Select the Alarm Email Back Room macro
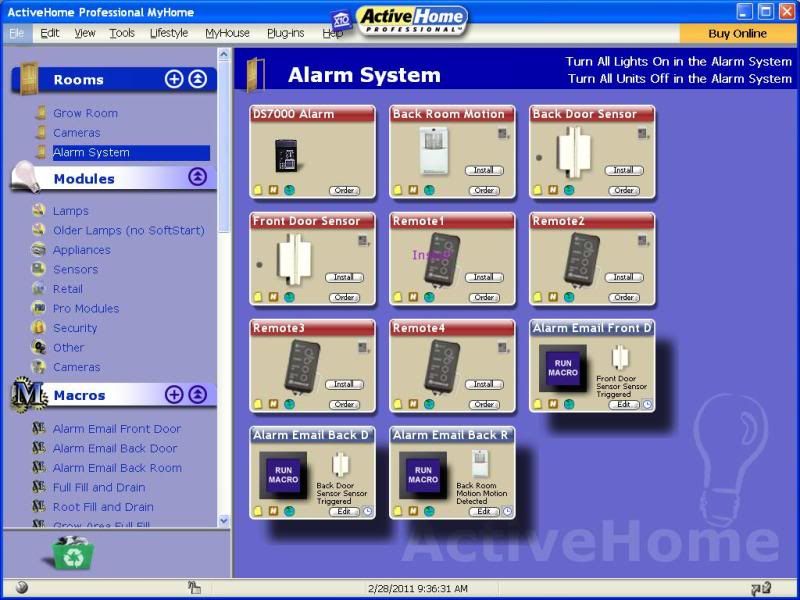The image size is (800, 600). [117, 468]
